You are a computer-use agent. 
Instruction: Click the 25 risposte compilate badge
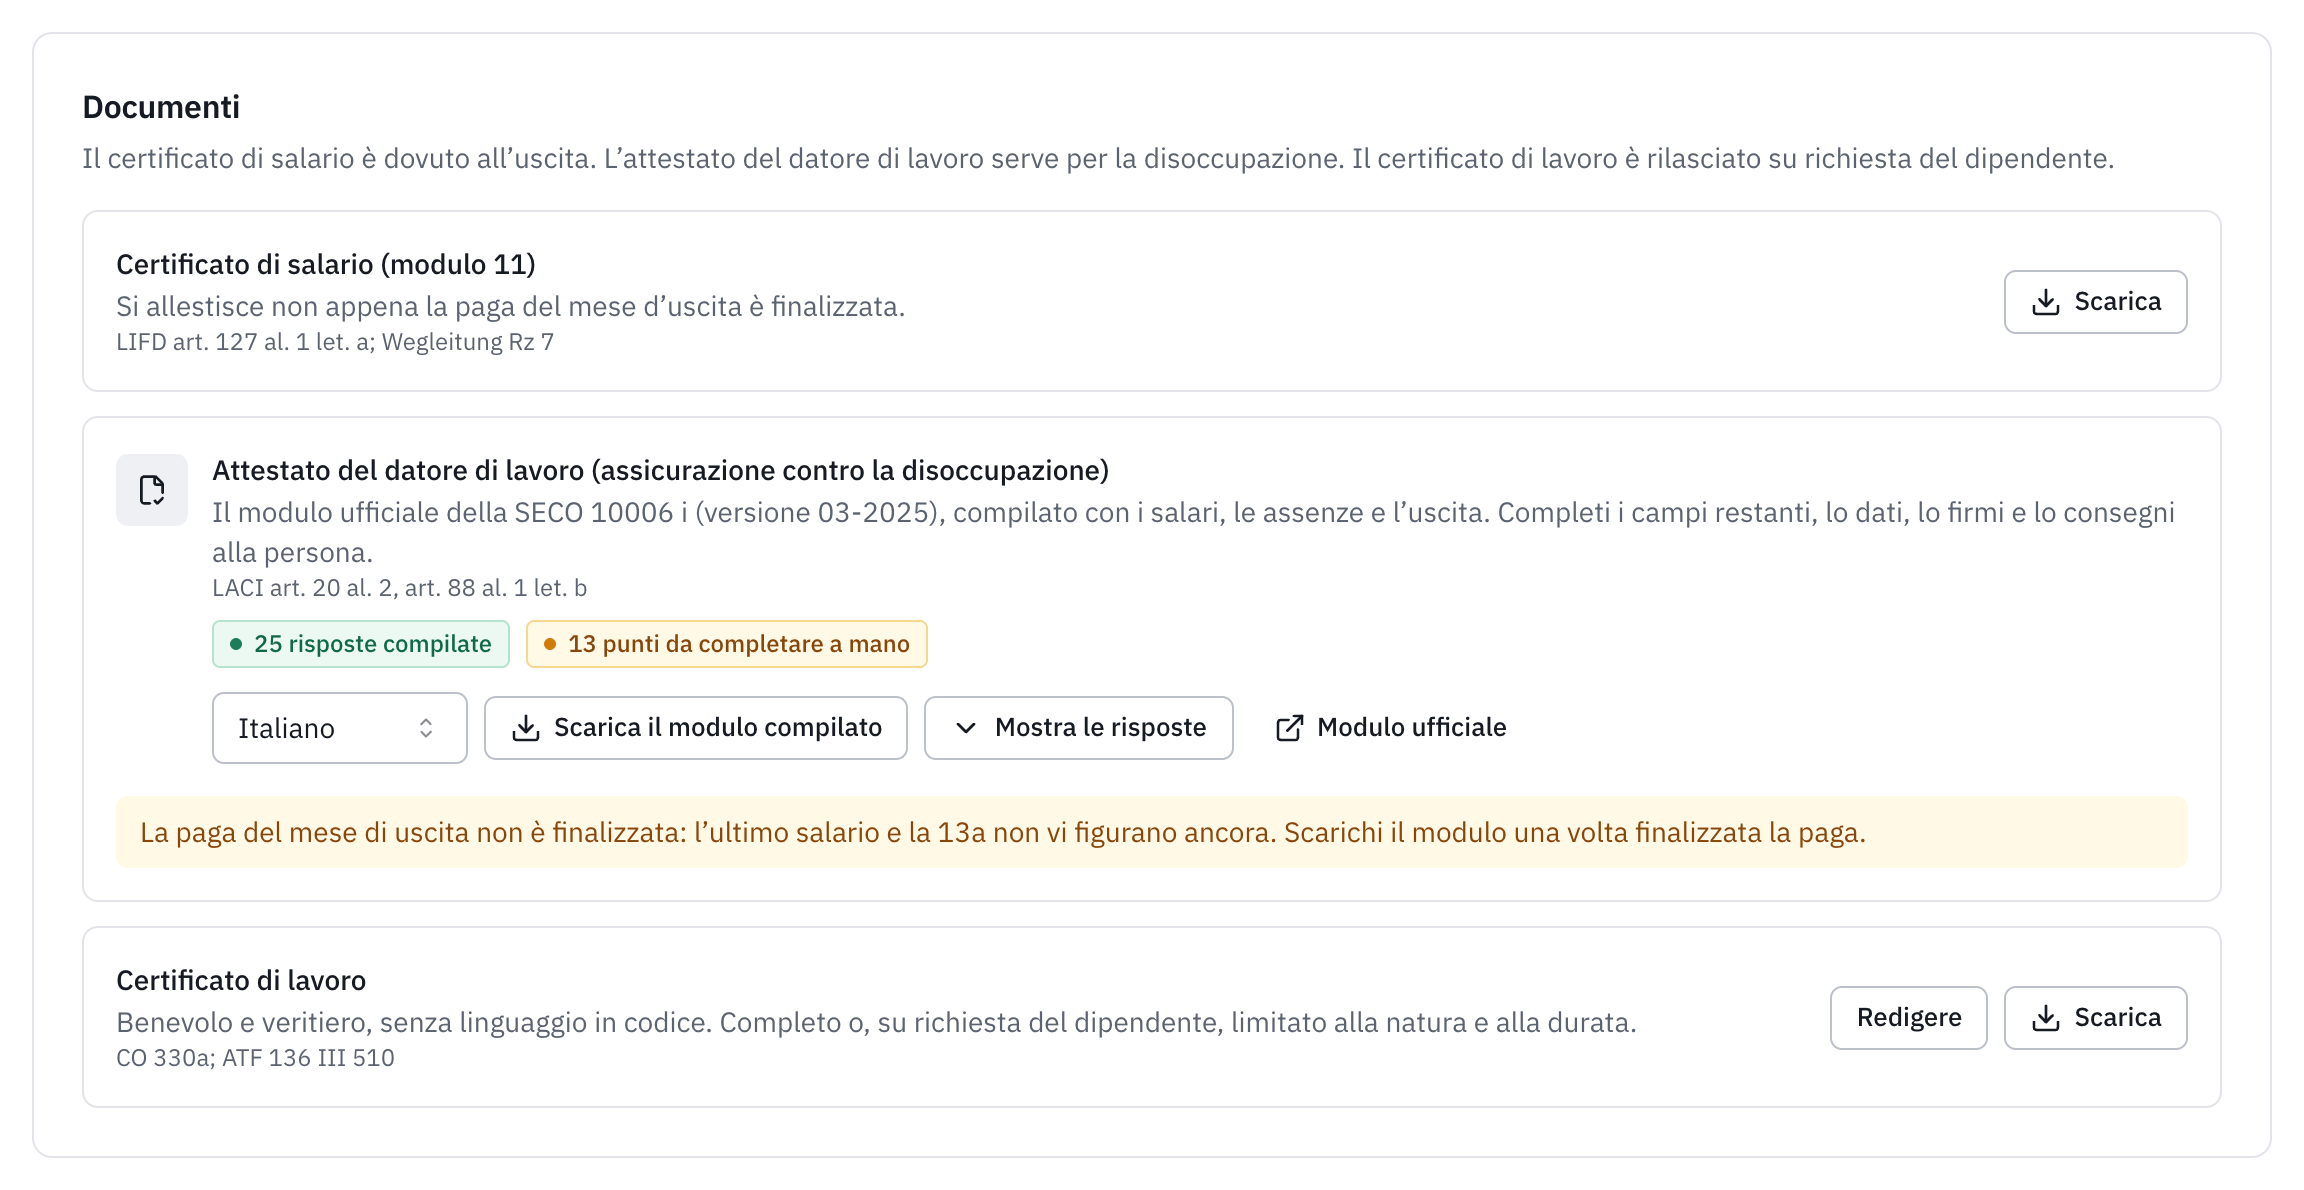(361, 644)
